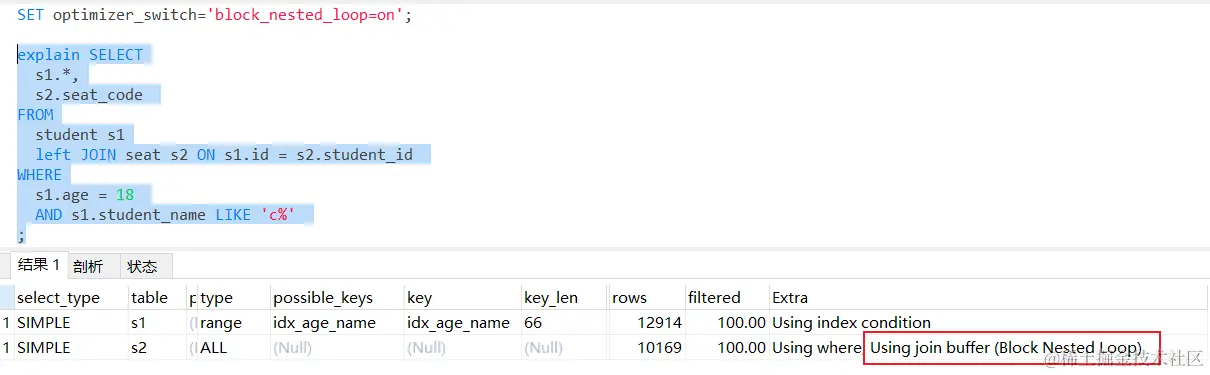Select the key_len column header
1210x375 pixels.
[x=550, y=297]
